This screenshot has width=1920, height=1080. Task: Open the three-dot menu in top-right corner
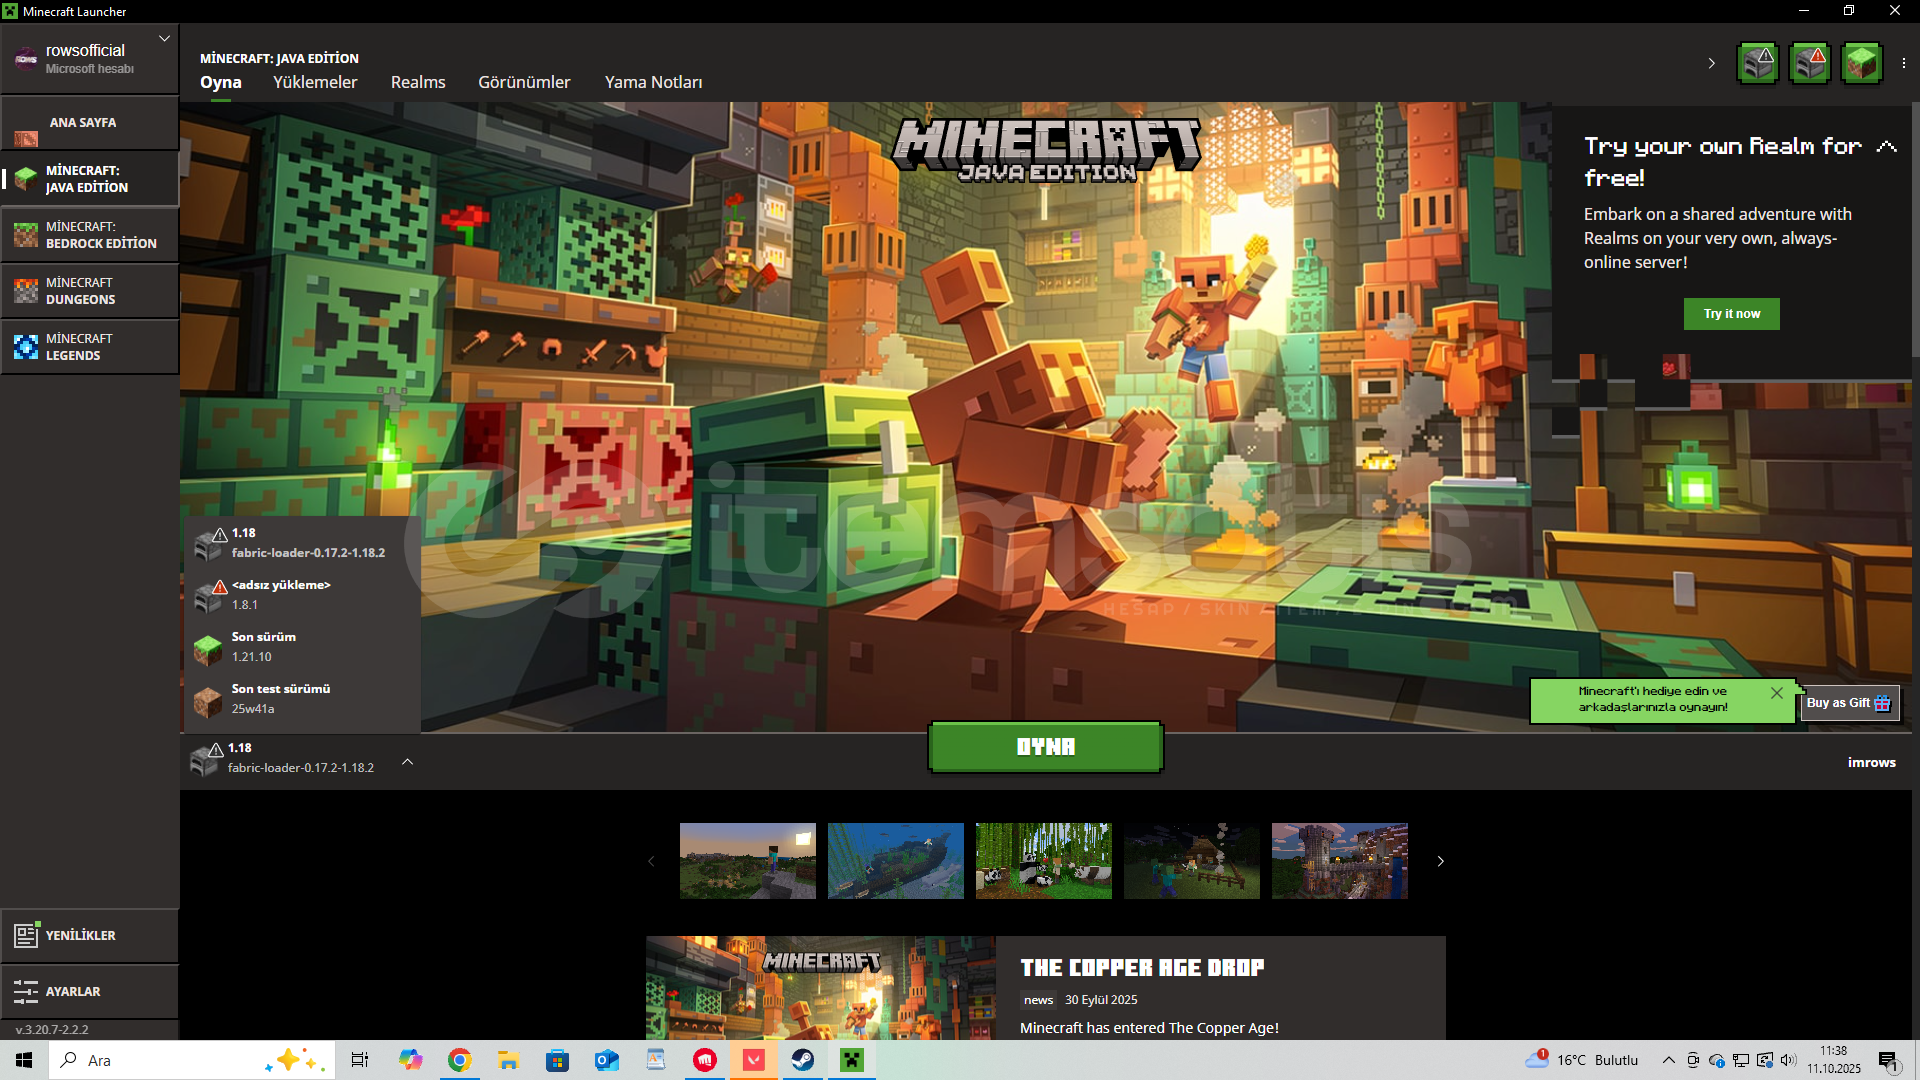coord(1904,63)
